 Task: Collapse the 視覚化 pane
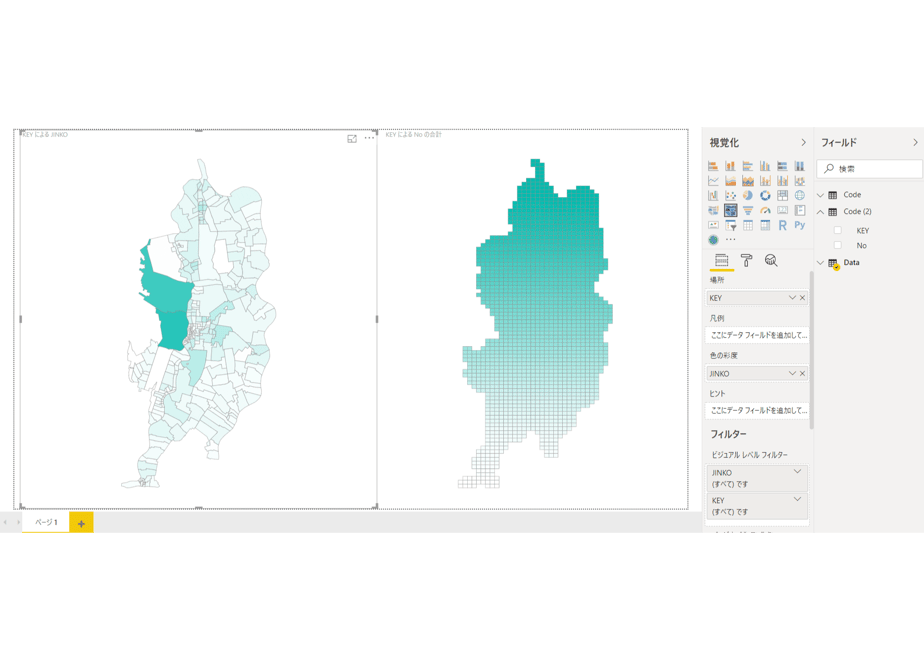[803, 143]
